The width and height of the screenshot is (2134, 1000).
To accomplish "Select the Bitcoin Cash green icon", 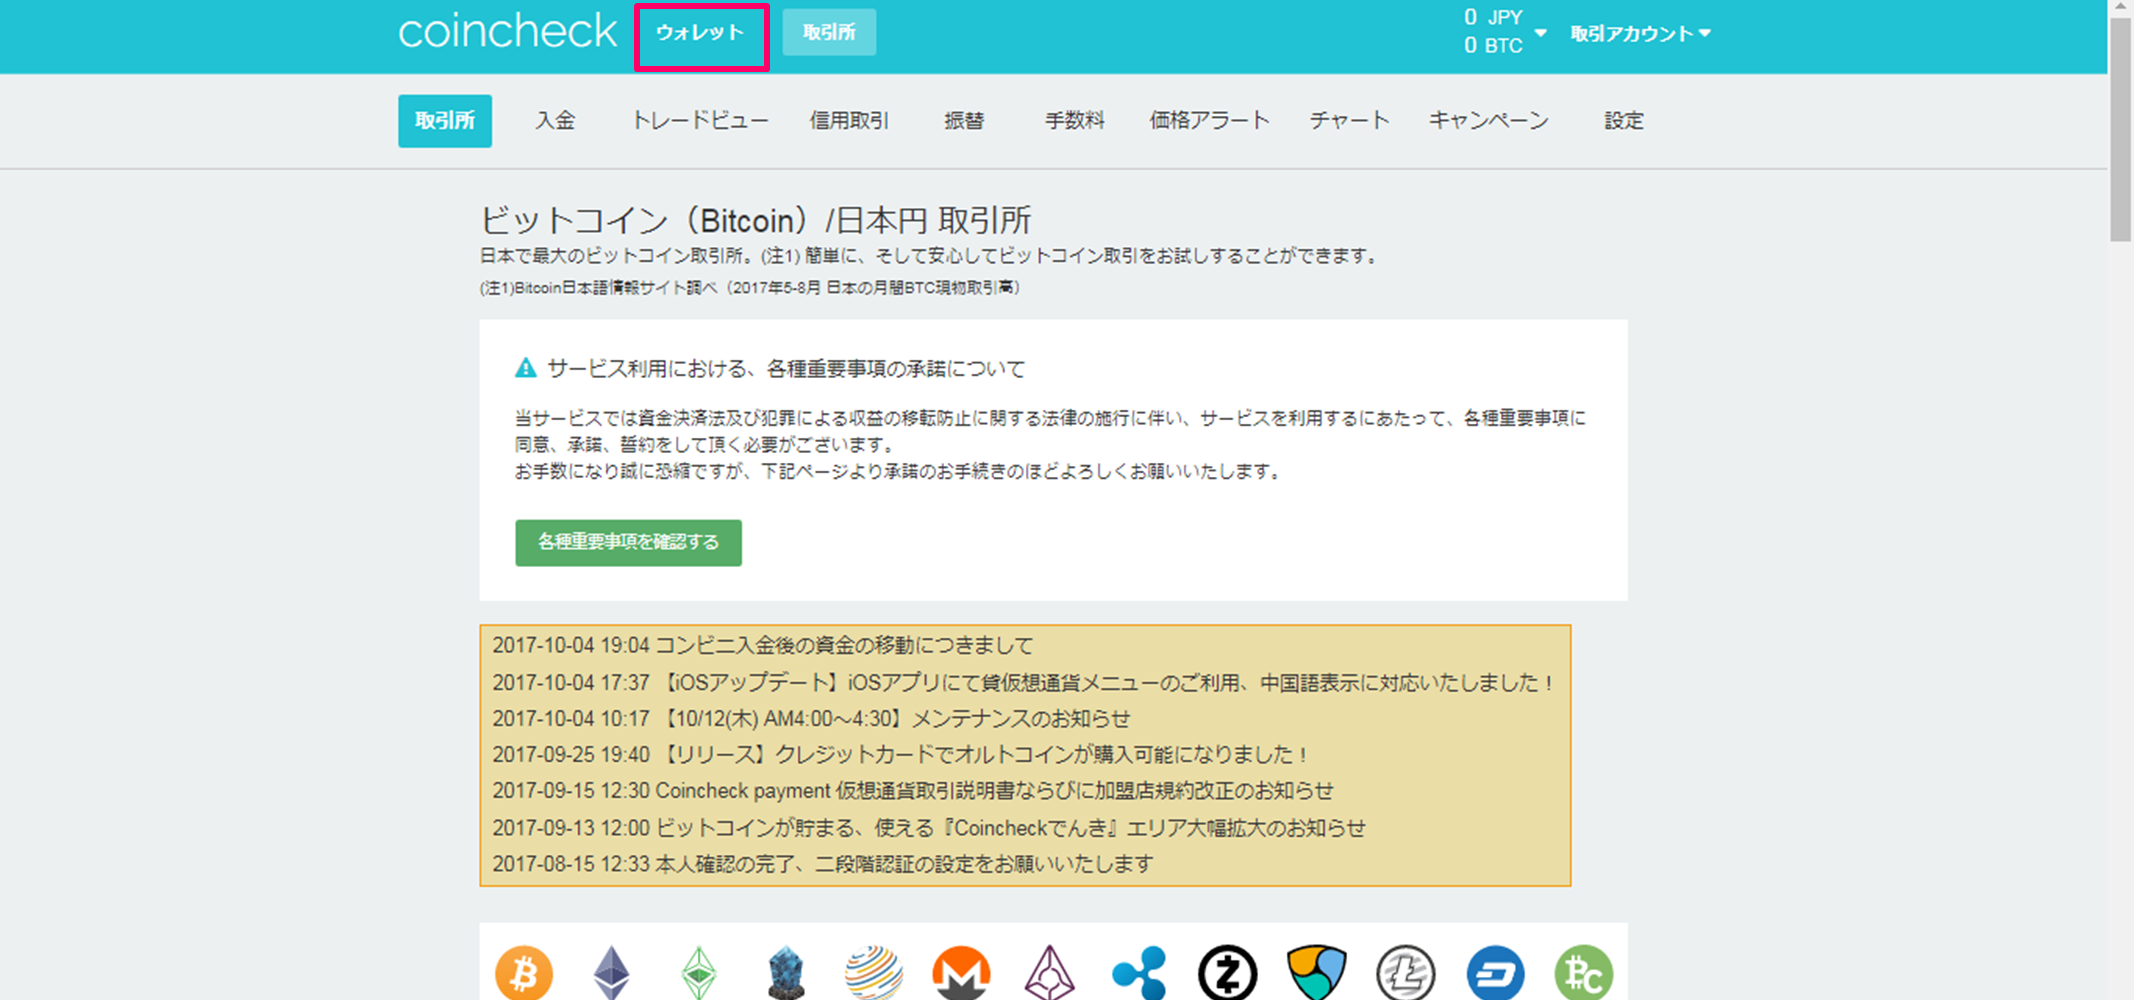I will point(1584,973).
